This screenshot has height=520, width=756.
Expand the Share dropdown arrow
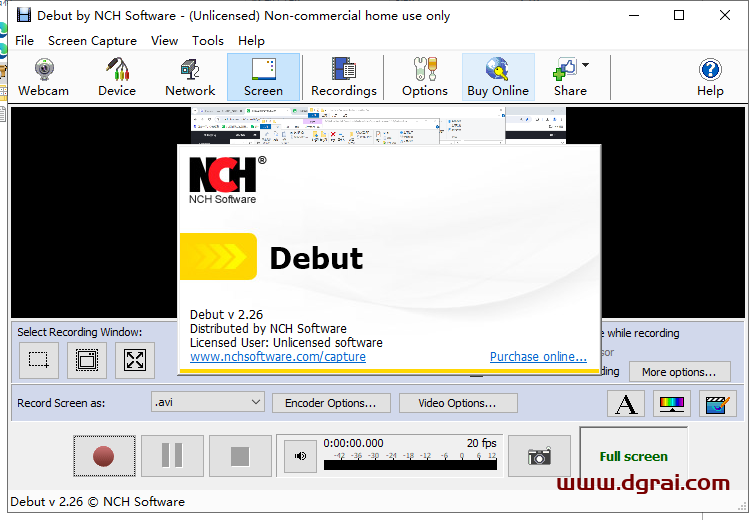585,65
